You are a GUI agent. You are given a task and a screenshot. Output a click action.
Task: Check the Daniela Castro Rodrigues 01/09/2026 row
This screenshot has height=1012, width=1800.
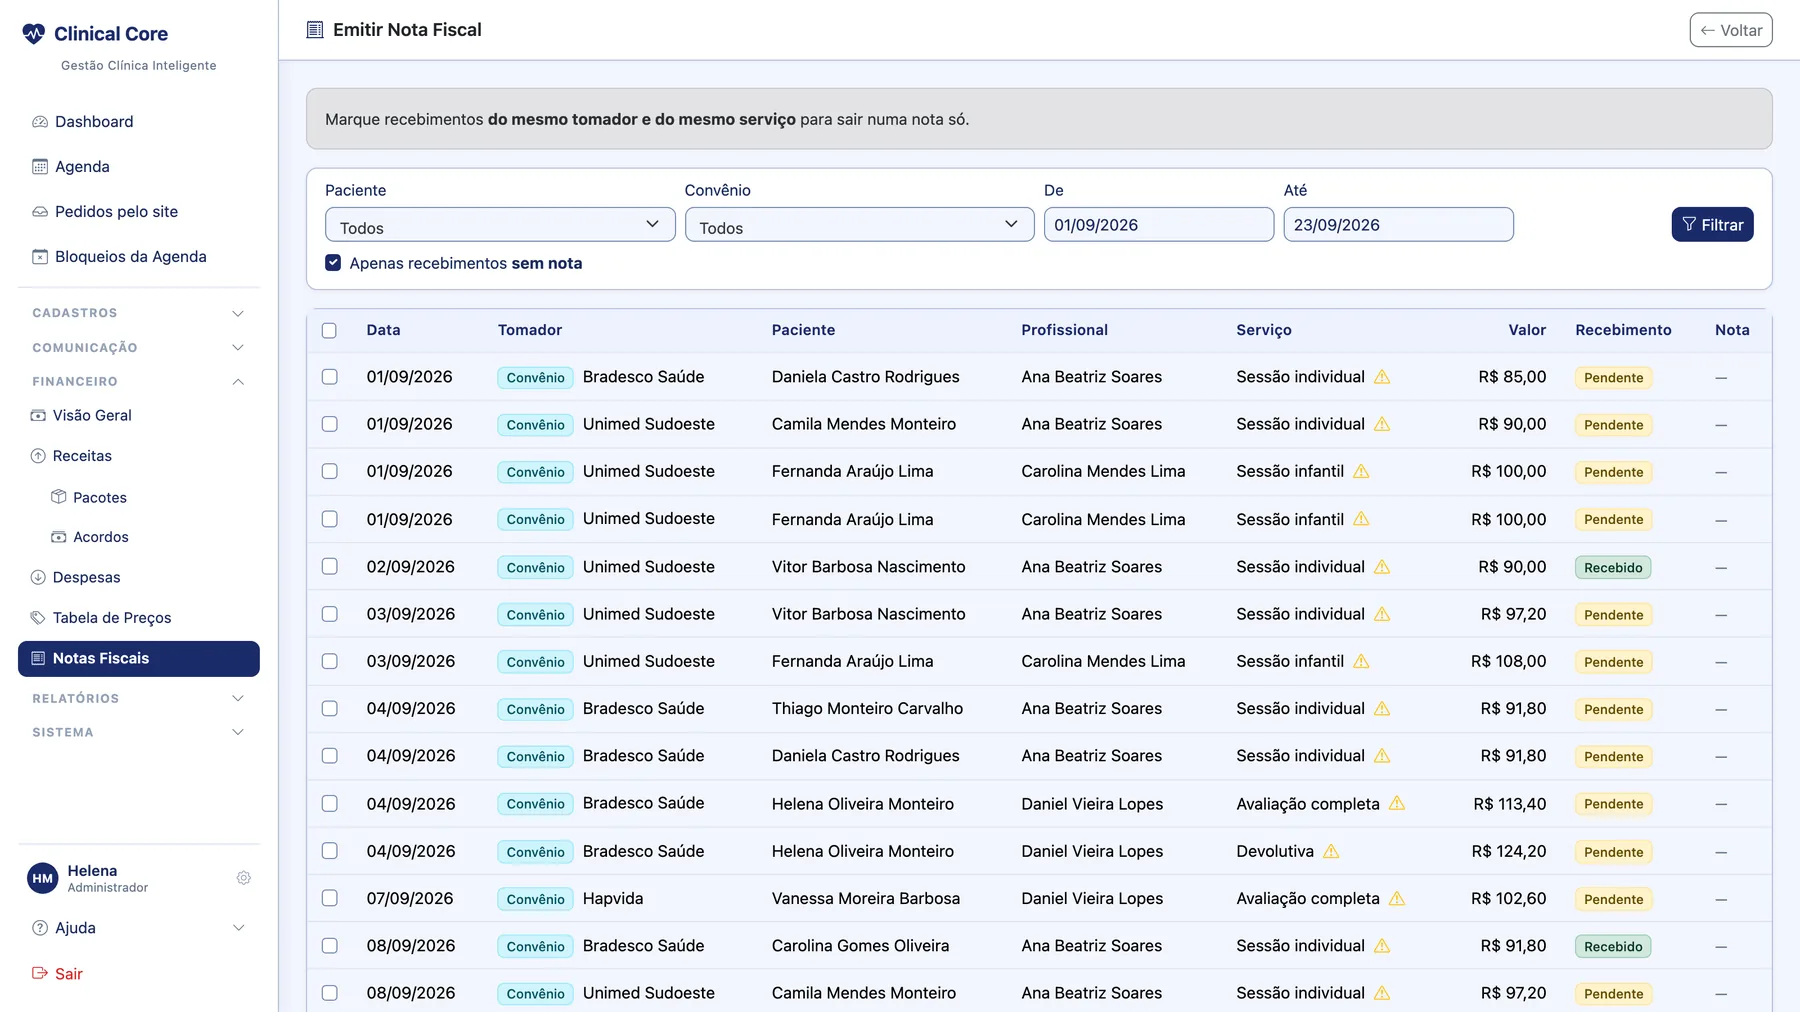(329, 377)
